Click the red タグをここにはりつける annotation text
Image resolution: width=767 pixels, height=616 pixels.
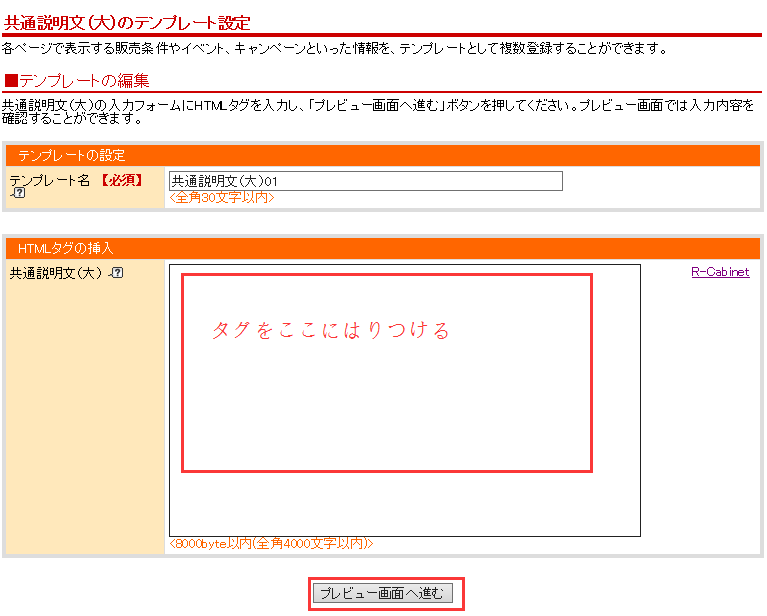coord(331,330)
